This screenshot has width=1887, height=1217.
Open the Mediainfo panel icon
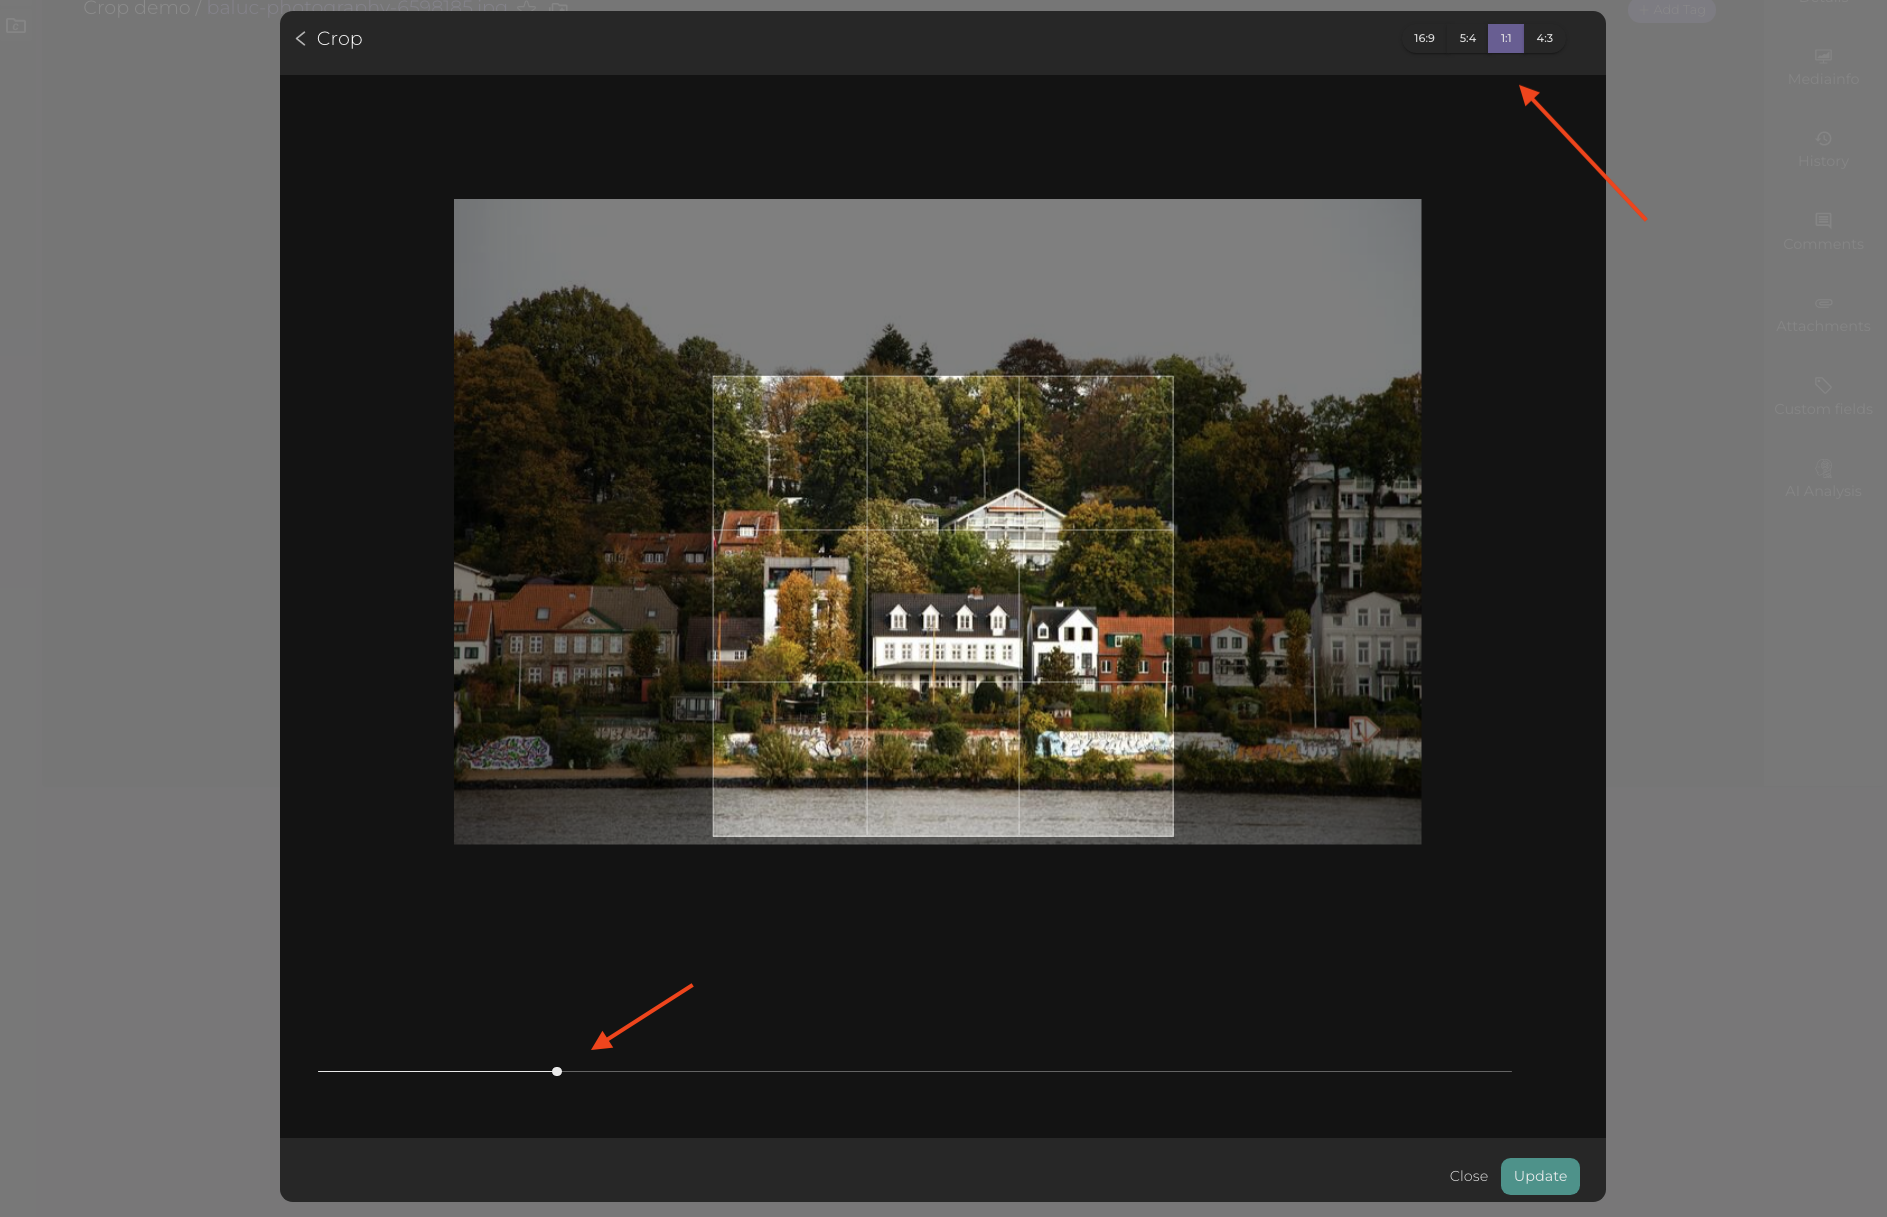pos(1823,56)
